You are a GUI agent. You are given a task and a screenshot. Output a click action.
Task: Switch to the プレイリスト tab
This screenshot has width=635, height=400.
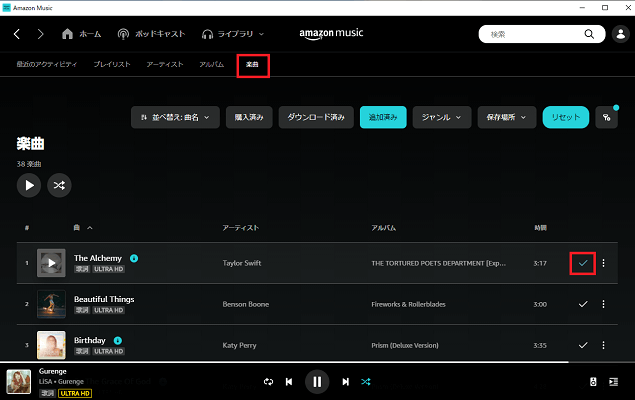click(x=112, y=64)
